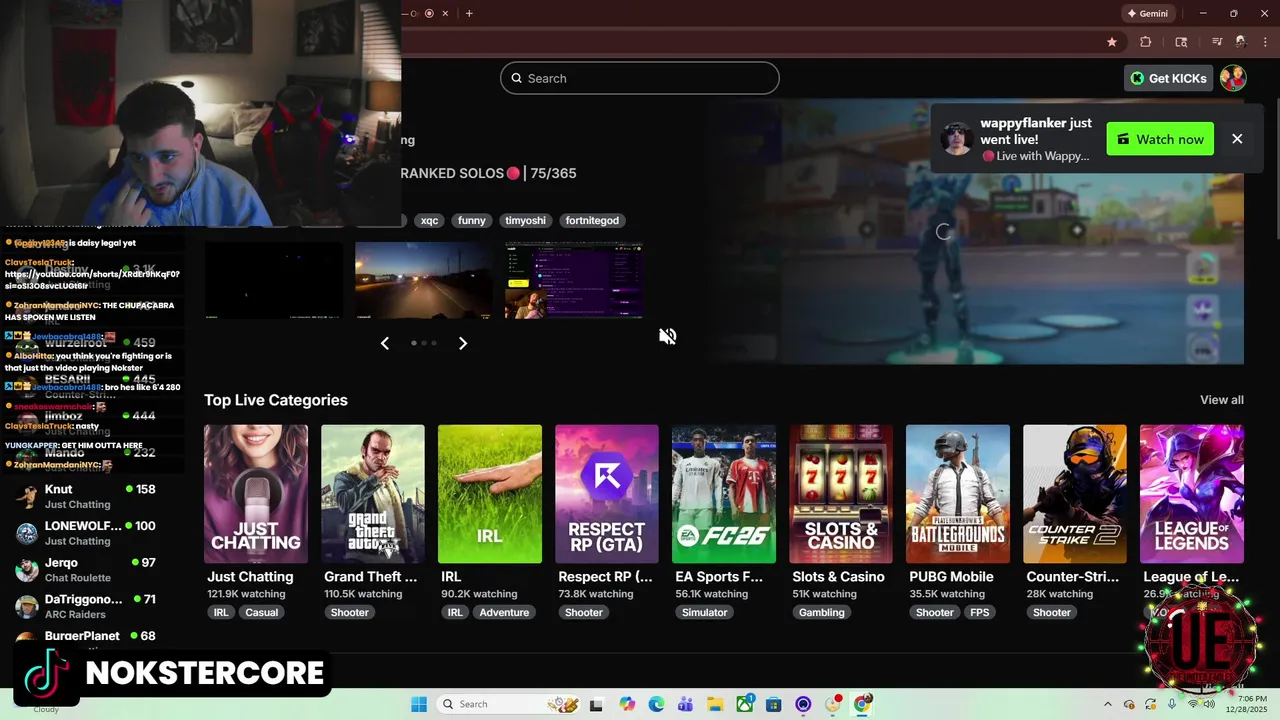1280x720 pixels.
Task: Open Microsoft Store from taskbar
Action: tap(774, 704)
